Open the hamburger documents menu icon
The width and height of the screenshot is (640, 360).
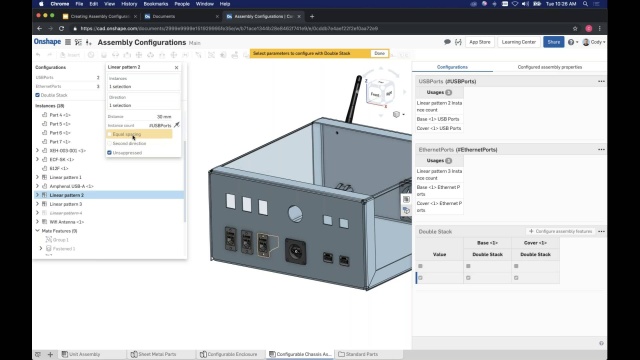(68, 42)
